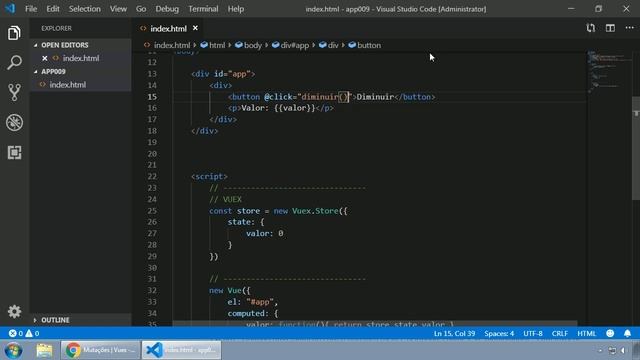This screenshot has height=360, width=640.
Task: Open the Explorer view in activity bar
Action: tap(14, 33)
